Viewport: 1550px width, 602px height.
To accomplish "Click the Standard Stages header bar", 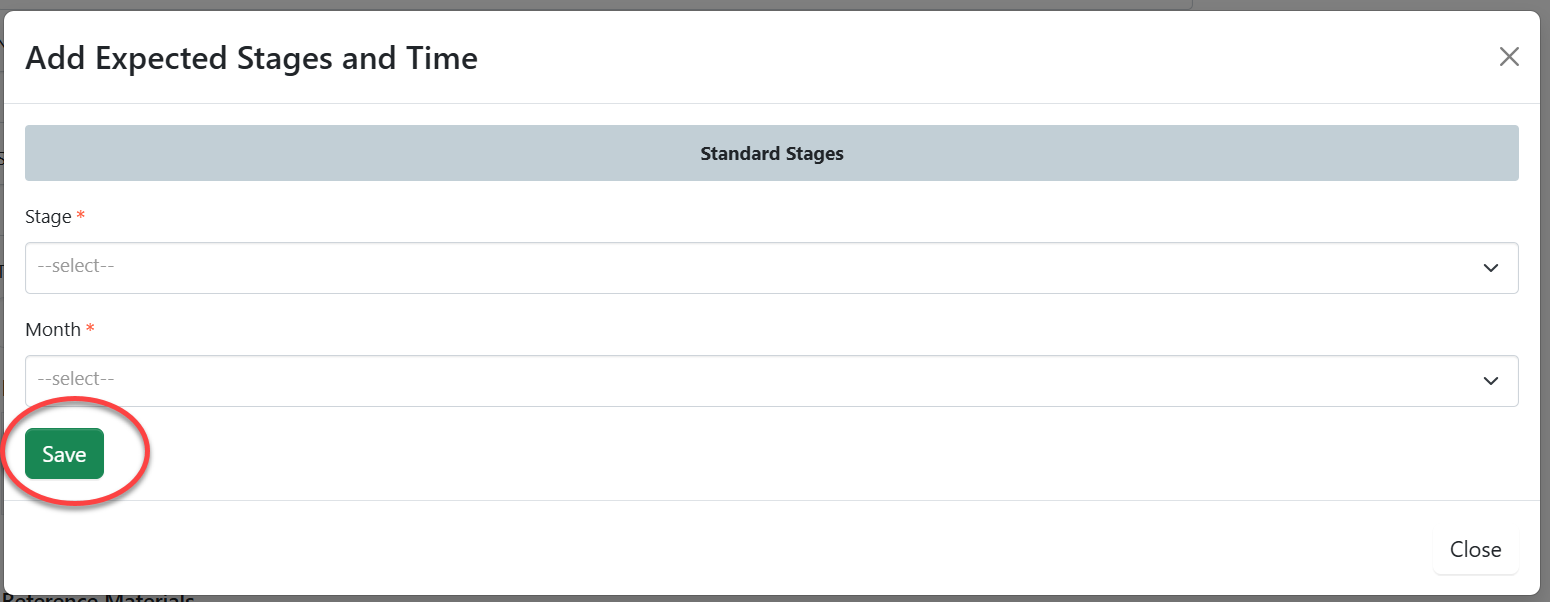I will (x=400, y=153).
